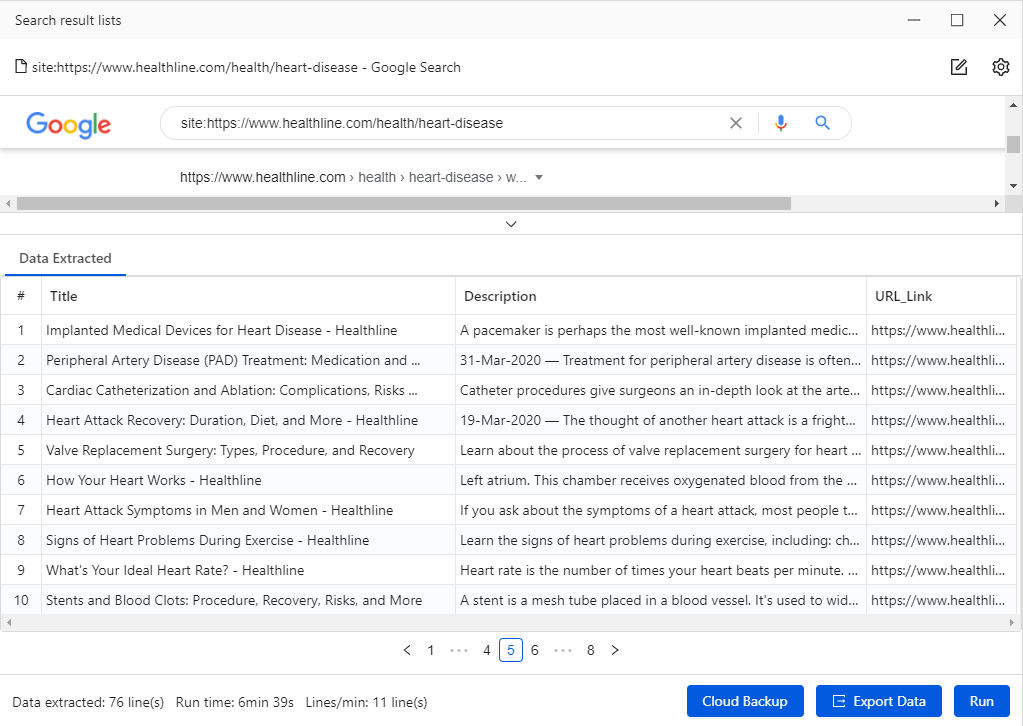Click the ellipsis after page 1
The image size is (1023, 726).
click(459, 650)
